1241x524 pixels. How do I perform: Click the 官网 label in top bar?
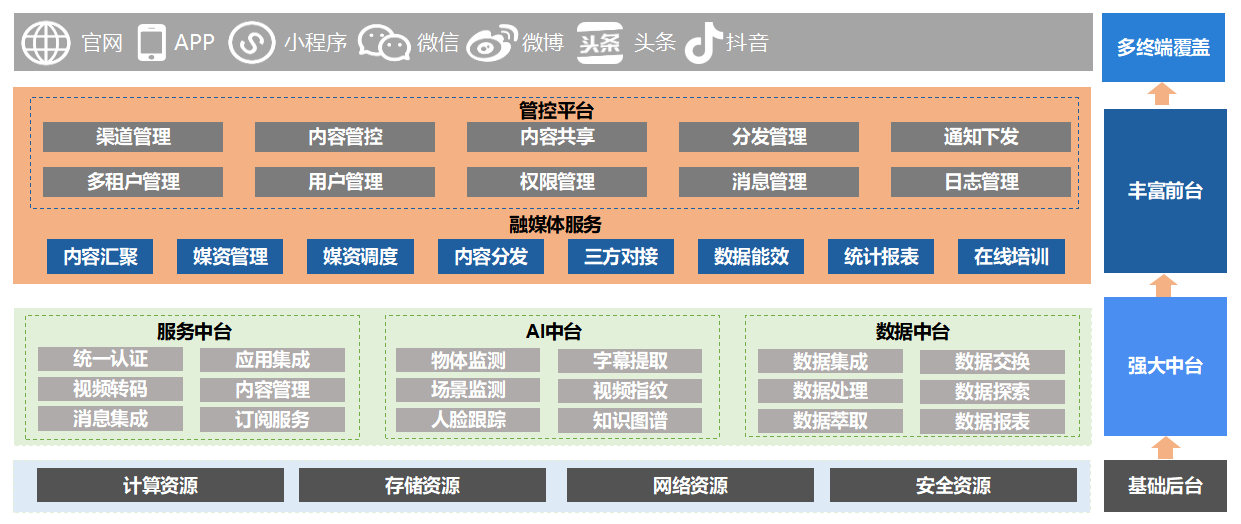102,43
